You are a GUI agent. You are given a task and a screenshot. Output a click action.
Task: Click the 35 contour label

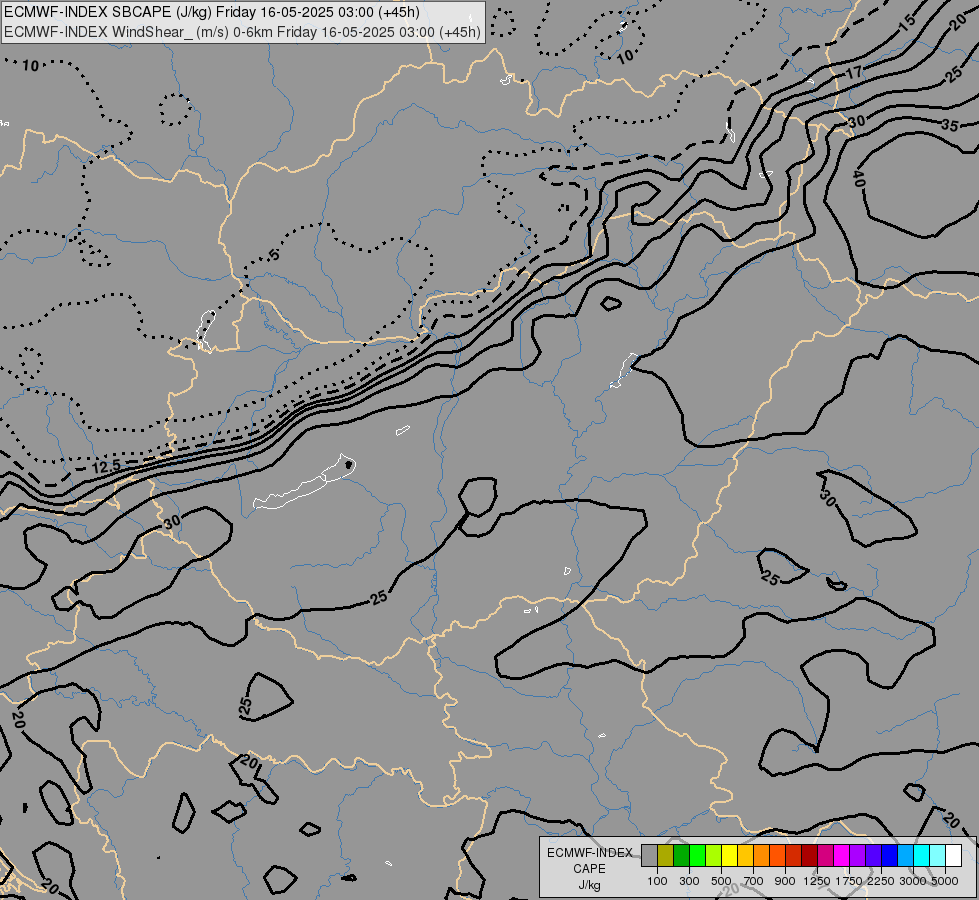click(x=949, y=125)
